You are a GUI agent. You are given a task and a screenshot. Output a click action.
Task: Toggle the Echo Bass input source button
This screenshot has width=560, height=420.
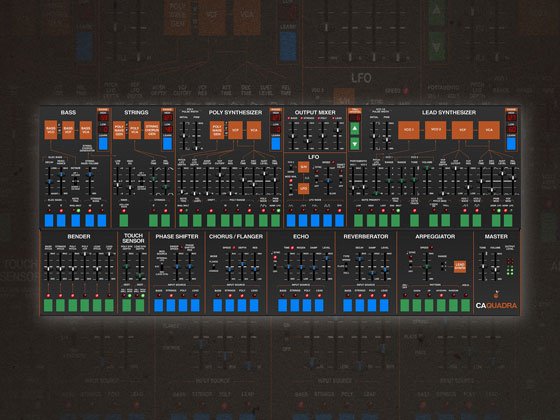tap(282, 306)
